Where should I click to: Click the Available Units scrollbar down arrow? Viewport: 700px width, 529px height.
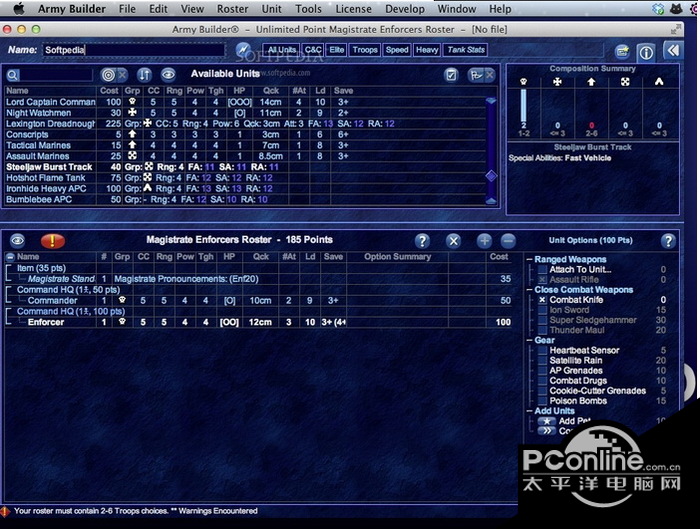coord(491,201)
